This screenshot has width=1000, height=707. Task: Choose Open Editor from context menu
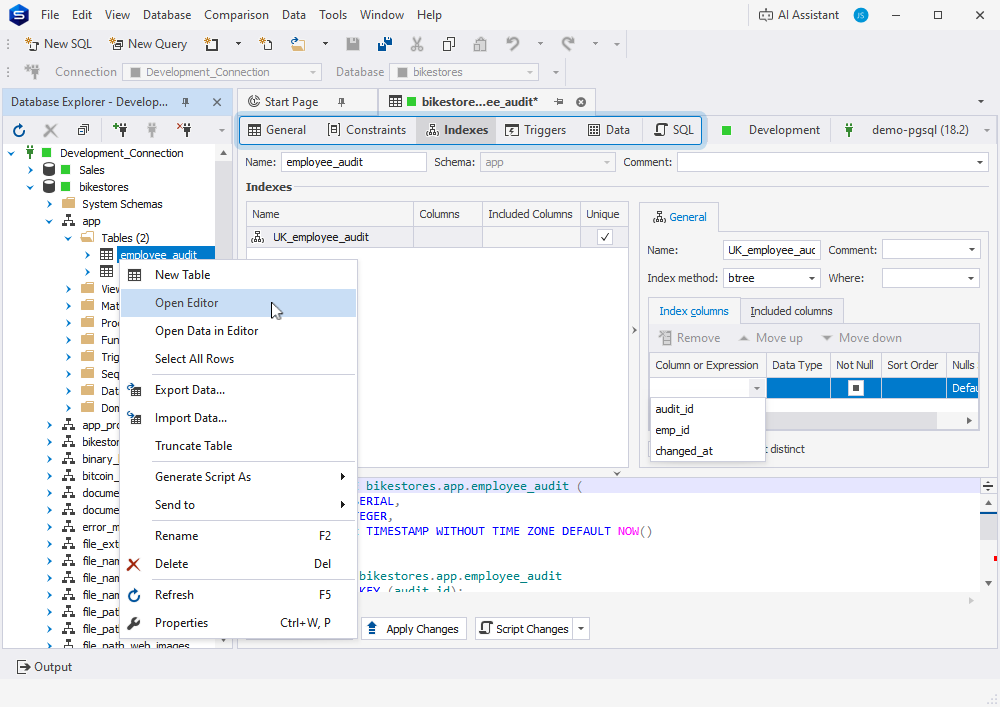pyautogui.click(x=239, y=303)
